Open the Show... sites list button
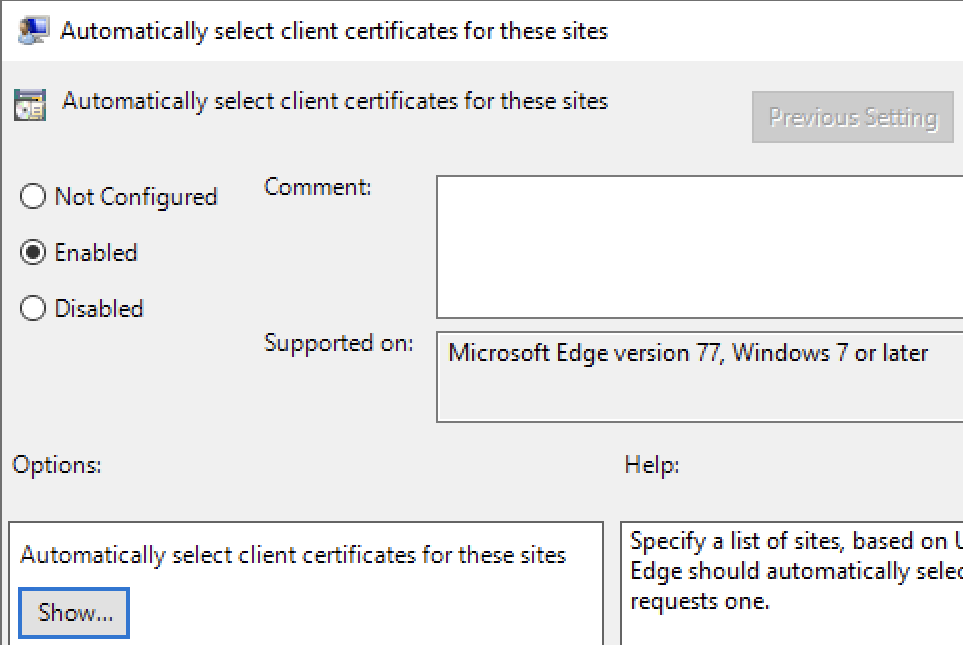 click(x=74, y=612)
